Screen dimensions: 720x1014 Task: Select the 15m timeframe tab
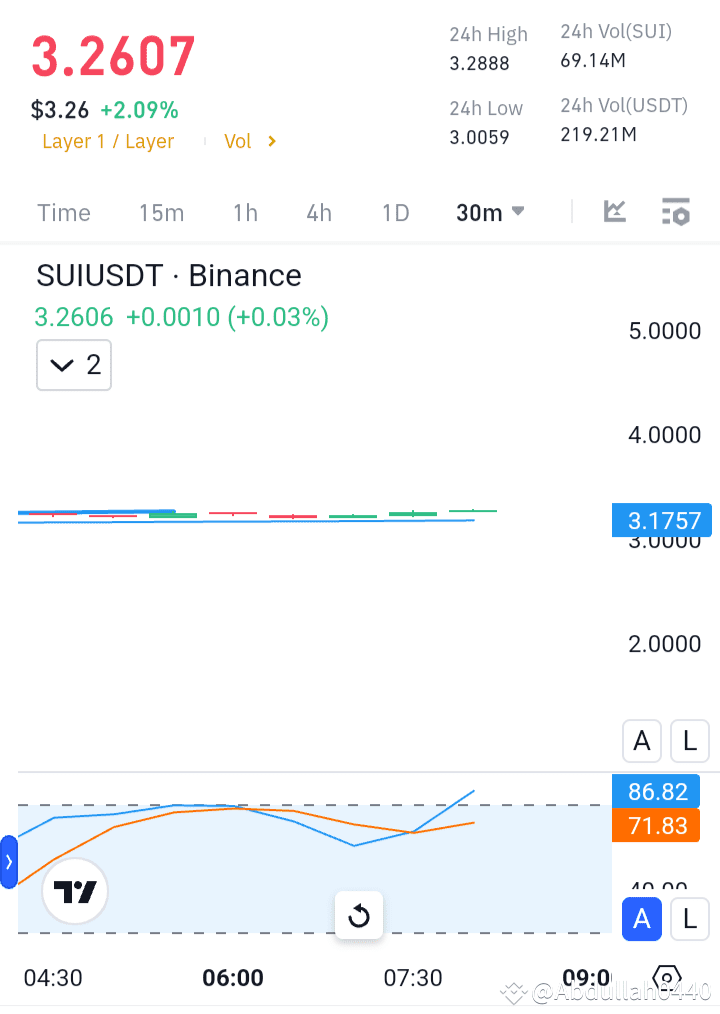point(162,212)
